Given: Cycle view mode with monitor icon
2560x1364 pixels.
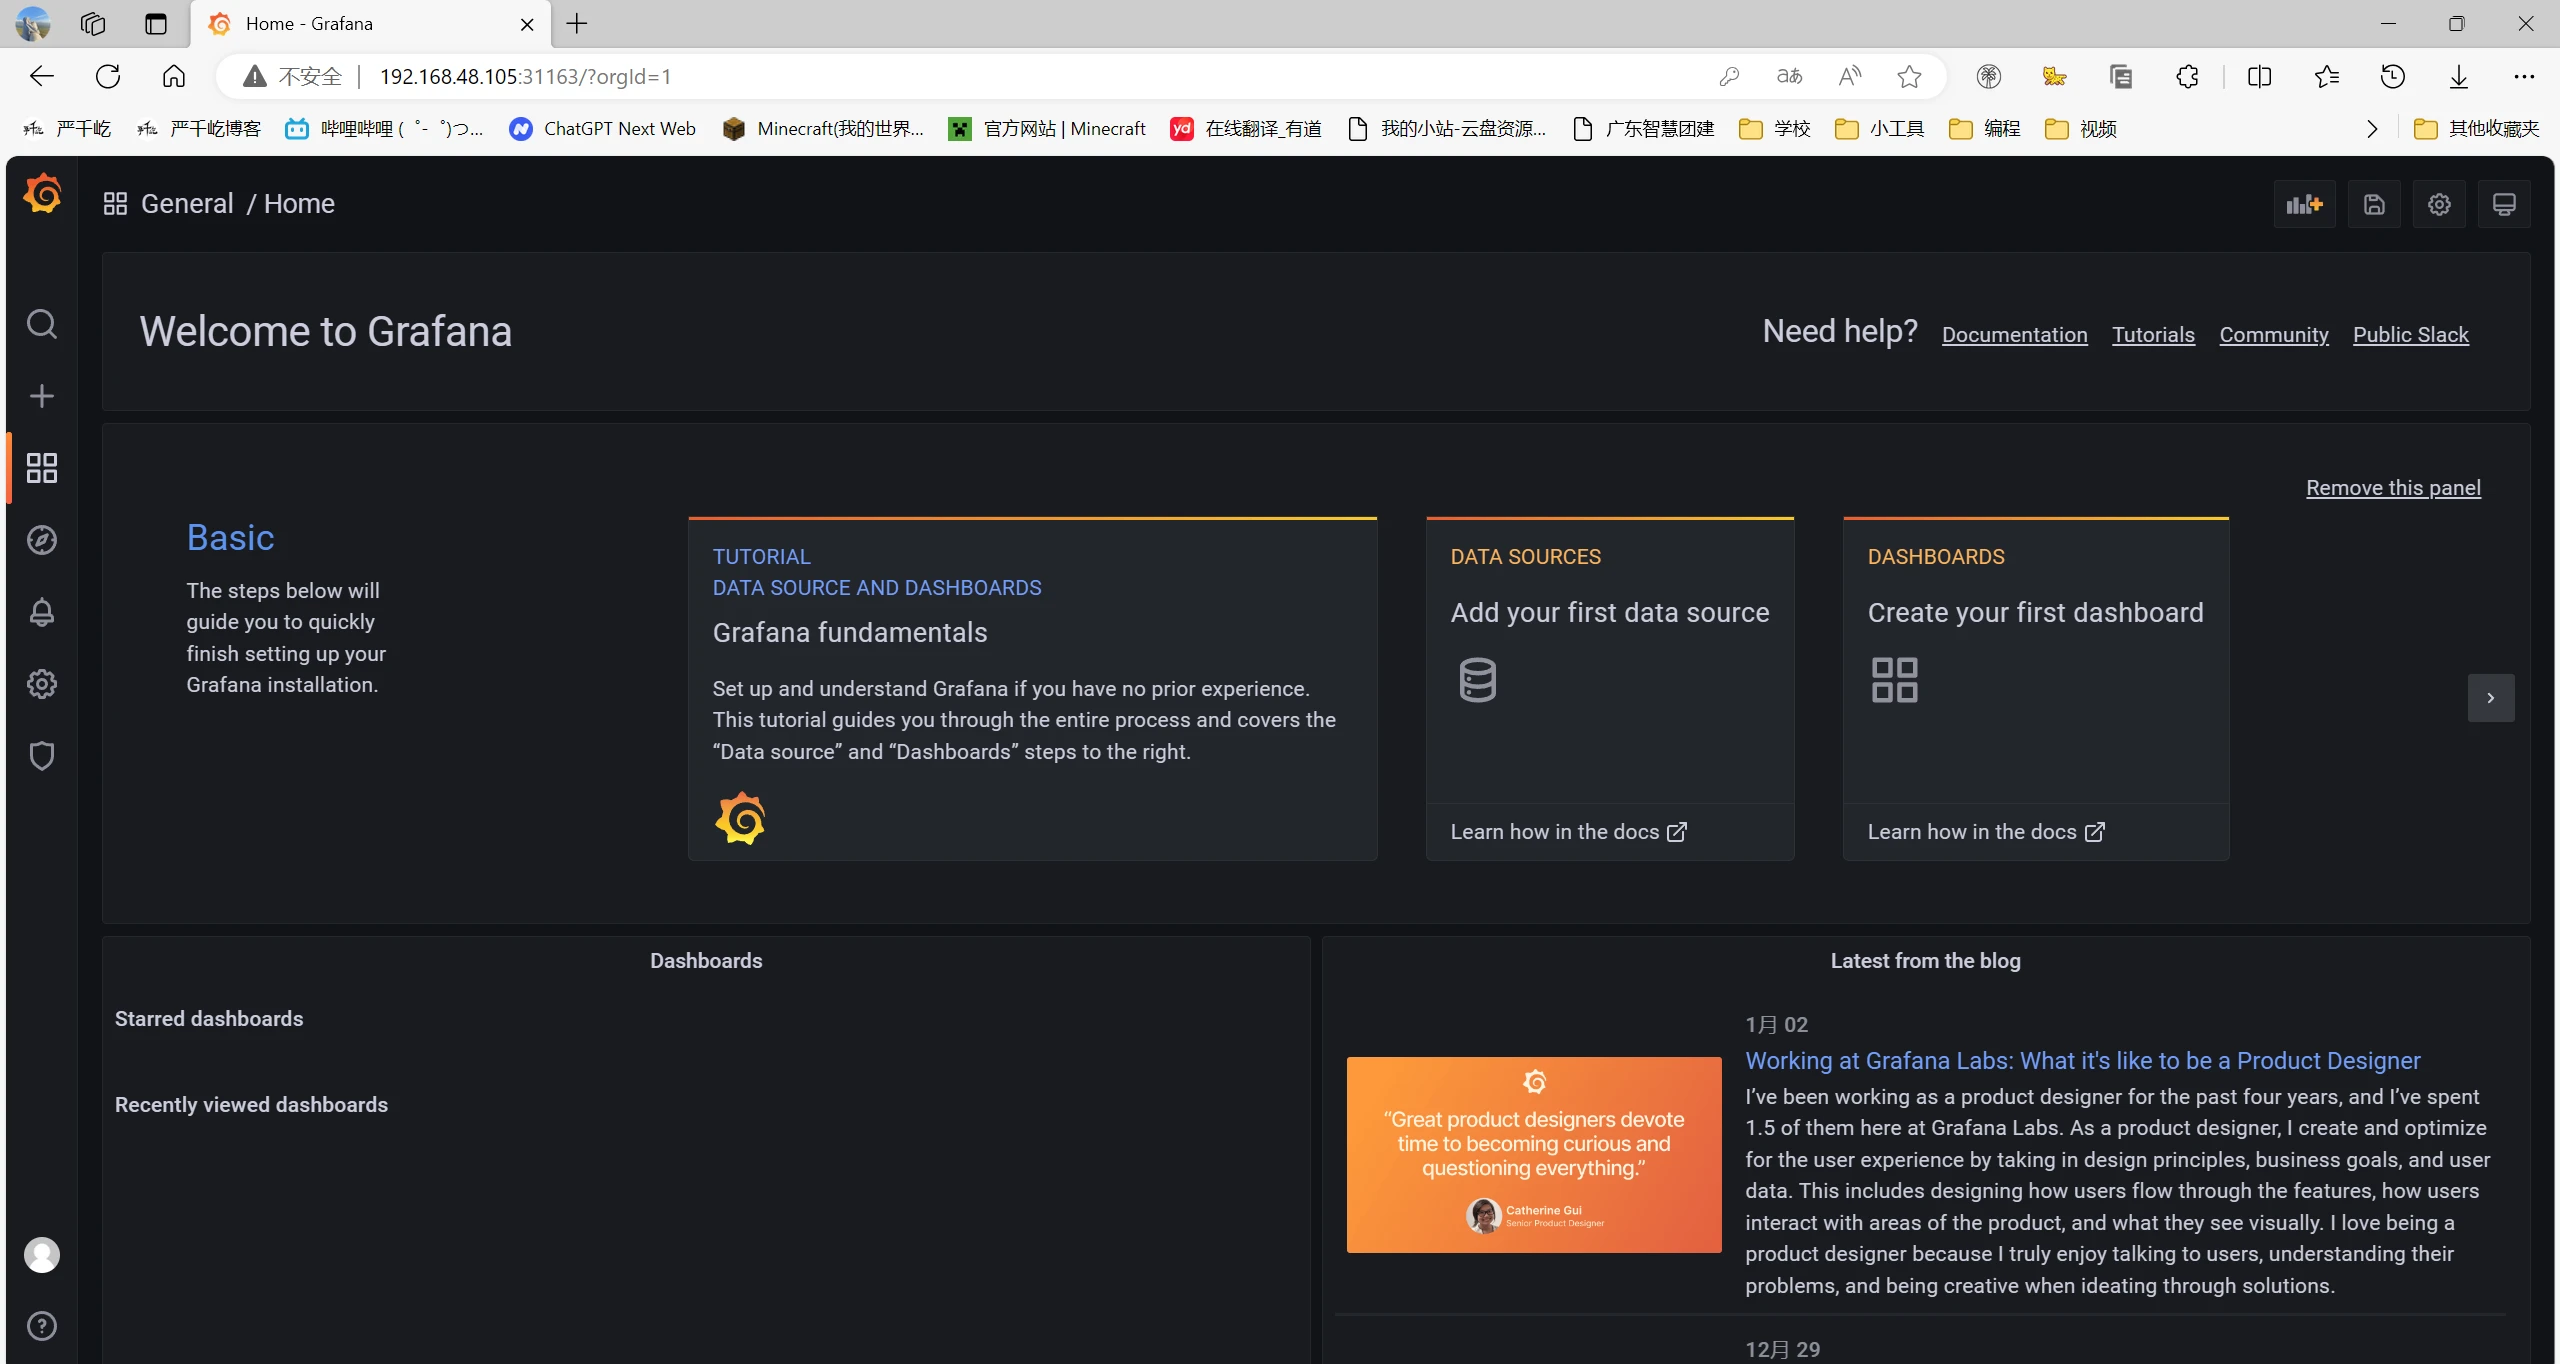Looking at the screenshot, I should (x=2504, y=204).
